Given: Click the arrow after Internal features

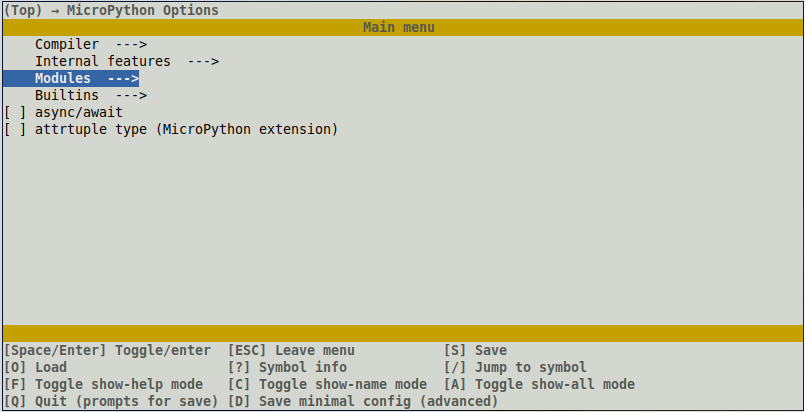Looking at the screenshot, I should (x=204, y=62).
